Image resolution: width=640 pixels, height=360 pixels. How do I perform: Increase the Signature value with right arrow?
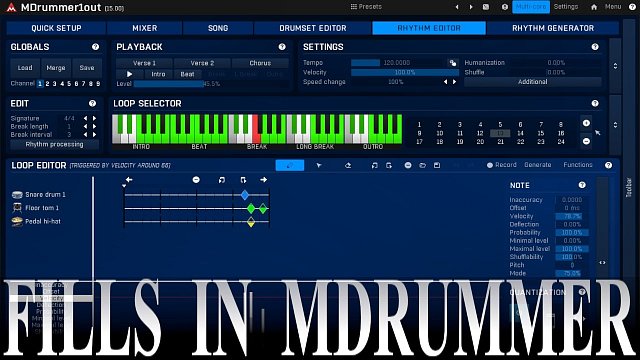pyautogui.click(x=94, y=118)
